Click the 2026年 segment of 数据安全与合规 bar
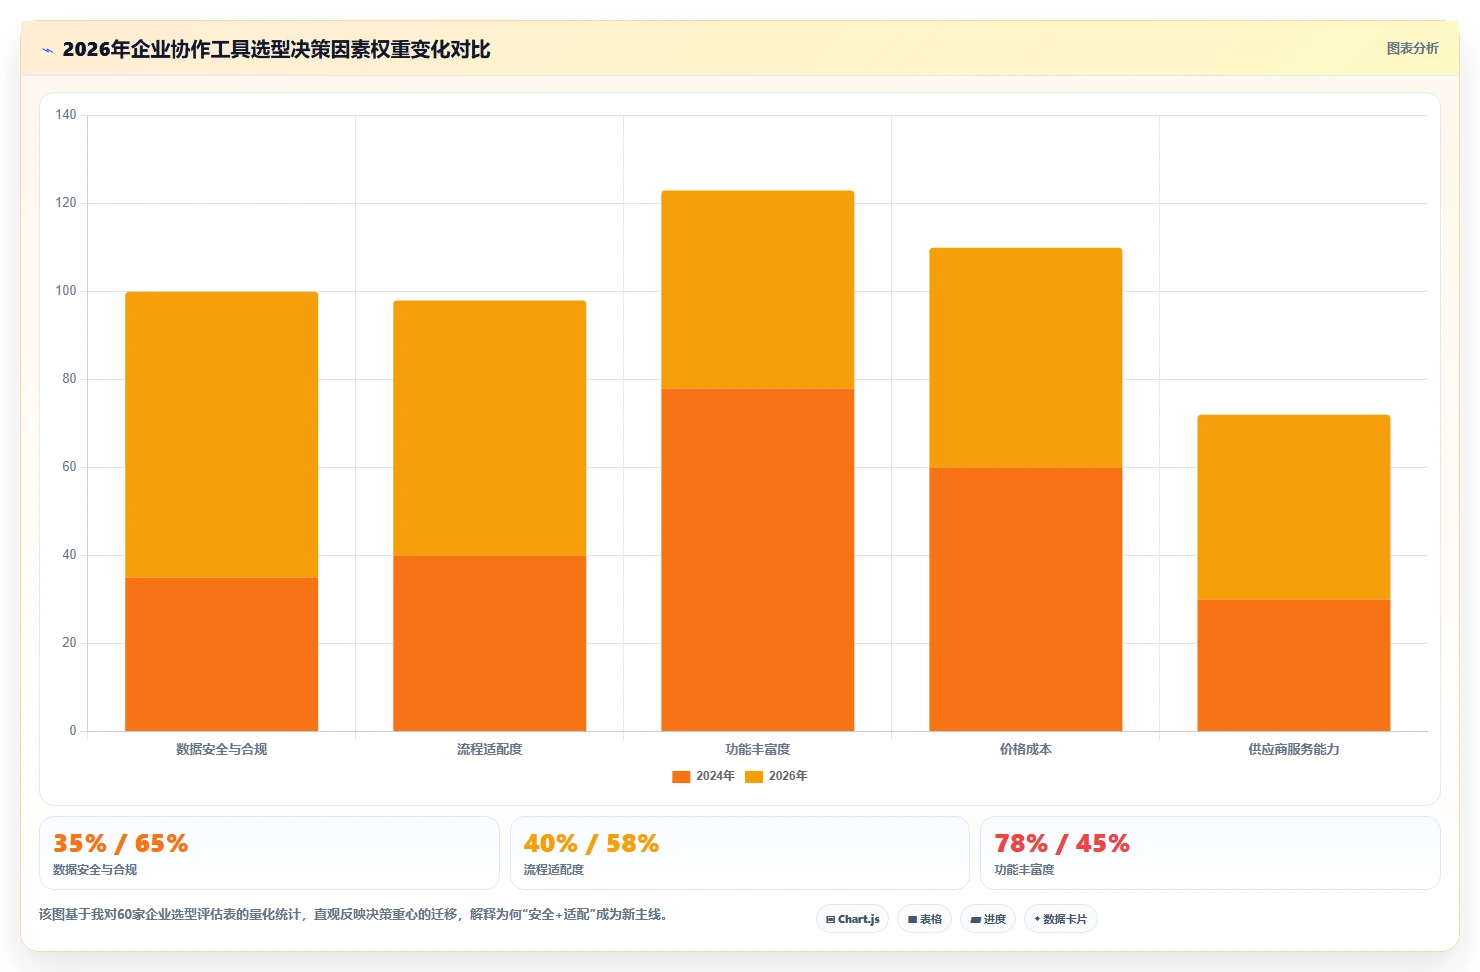The height and width of the screenshot is (972, 1480). (222, 434)
